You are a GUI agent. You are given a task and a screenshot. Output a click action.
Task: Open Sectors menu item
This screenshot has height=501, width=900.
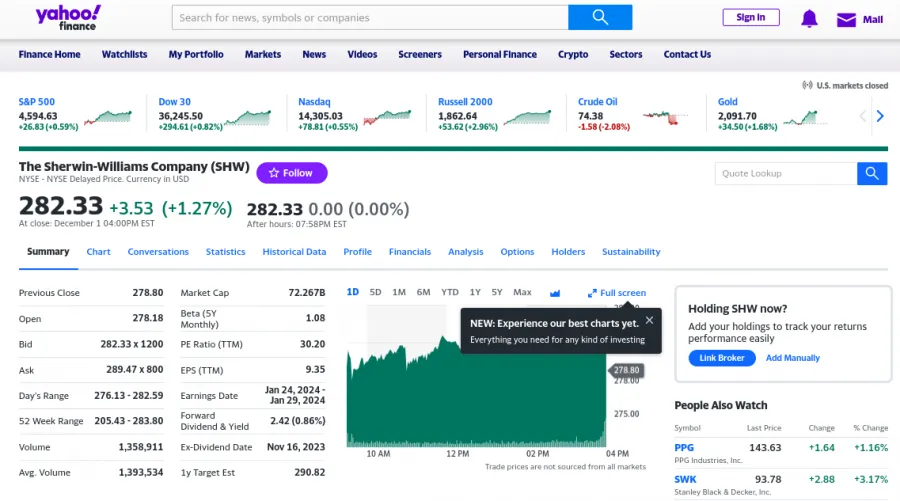coord(626,55)
